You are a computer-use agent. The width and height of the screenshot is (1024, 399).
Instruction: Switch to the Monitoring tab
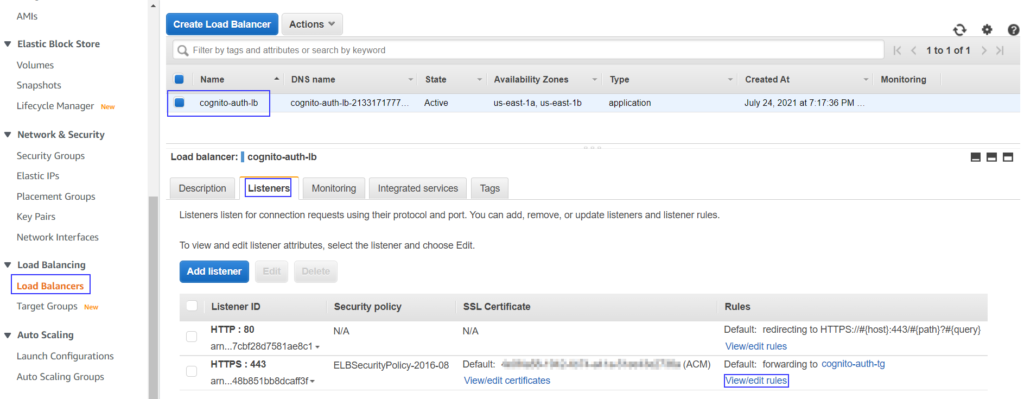pyautogui.click(x=334, y=188)
